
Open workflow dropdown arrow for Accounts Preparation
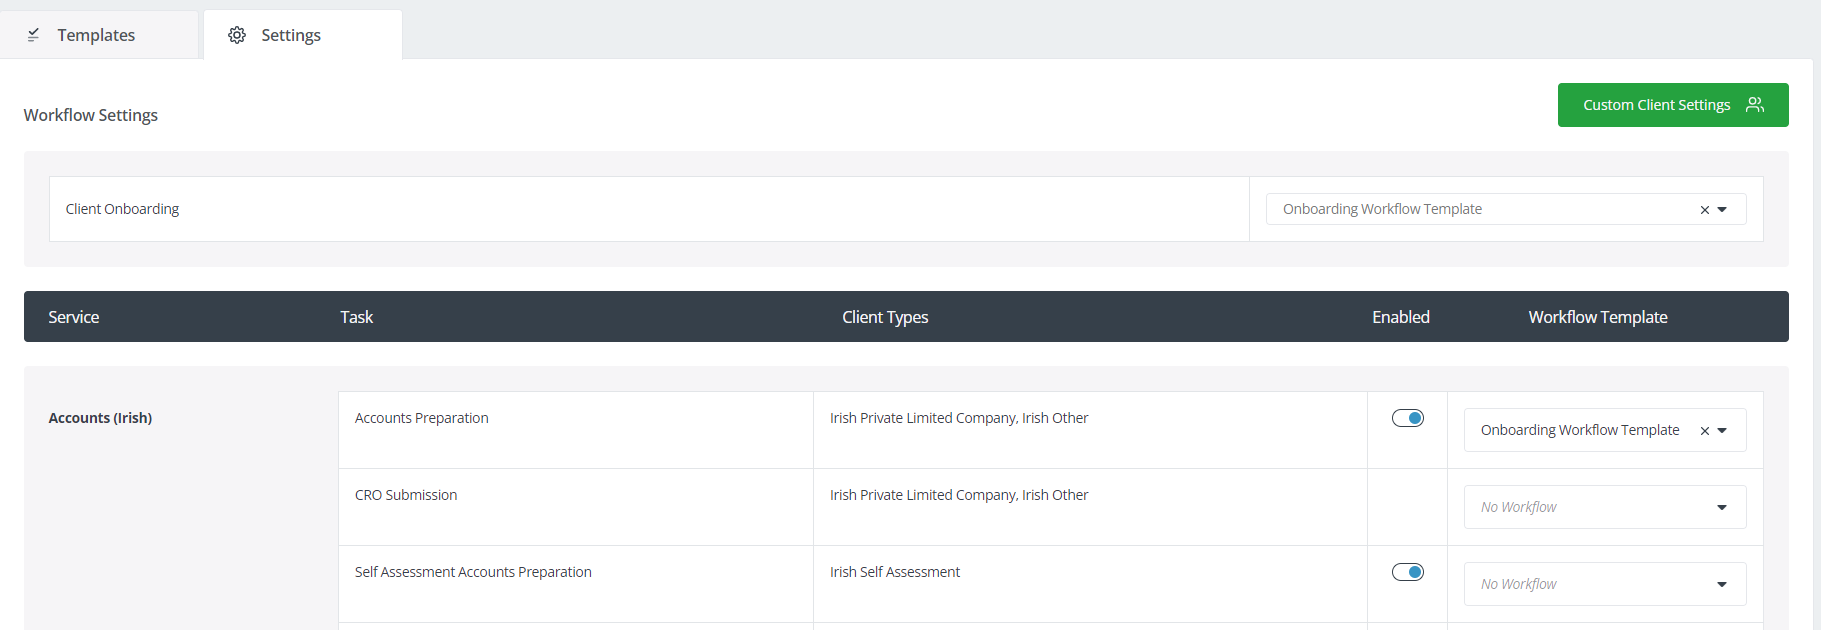(1722, 431)
